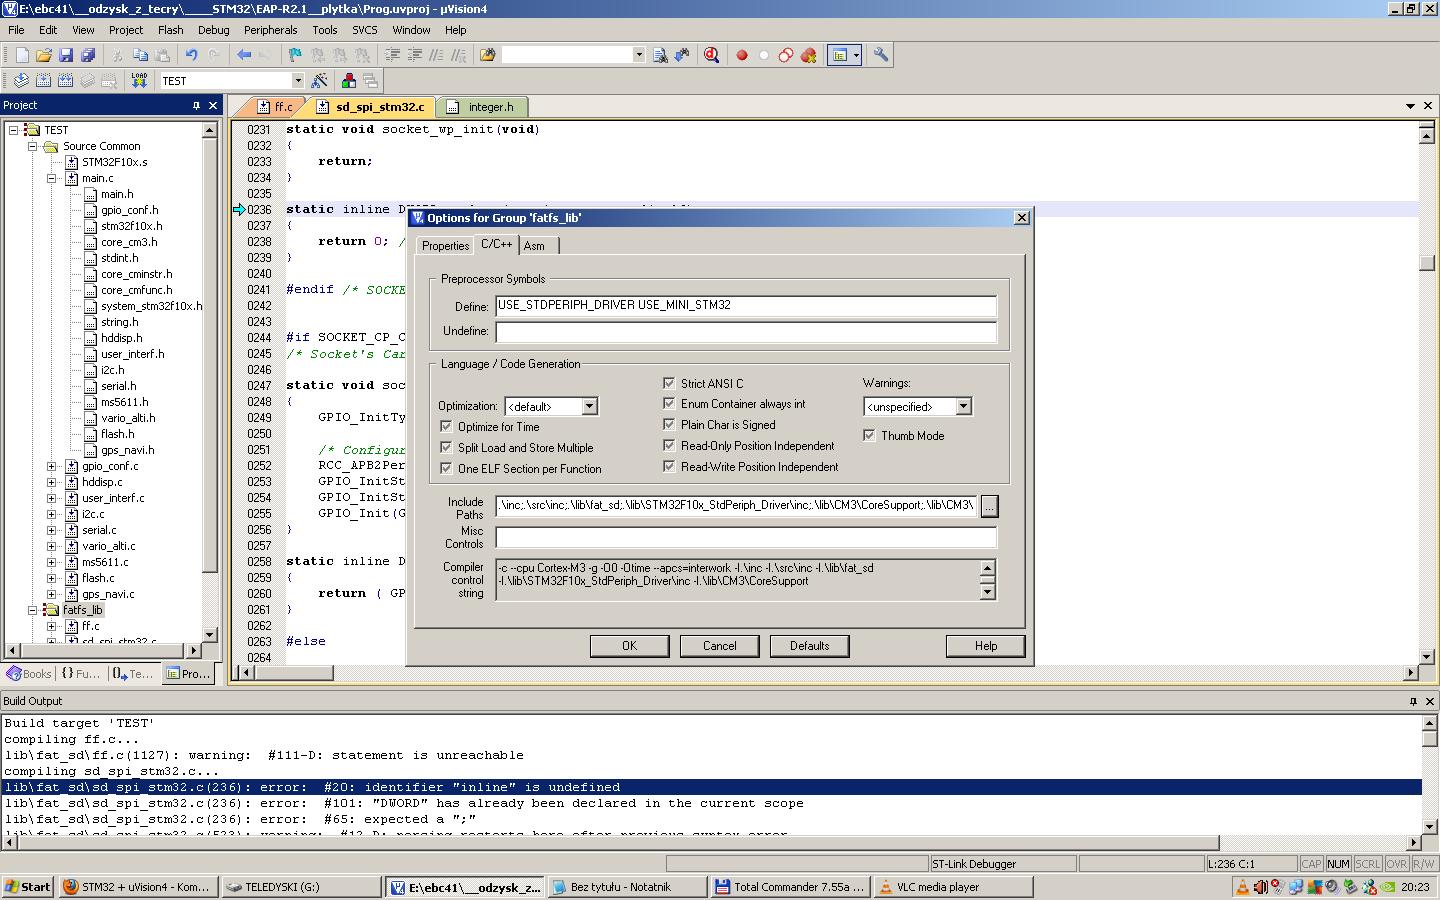The height and width of the screenshot is (900, 1440).
Task: Open Manage Components colored blocks icon
Action: [x=349, y=80]
